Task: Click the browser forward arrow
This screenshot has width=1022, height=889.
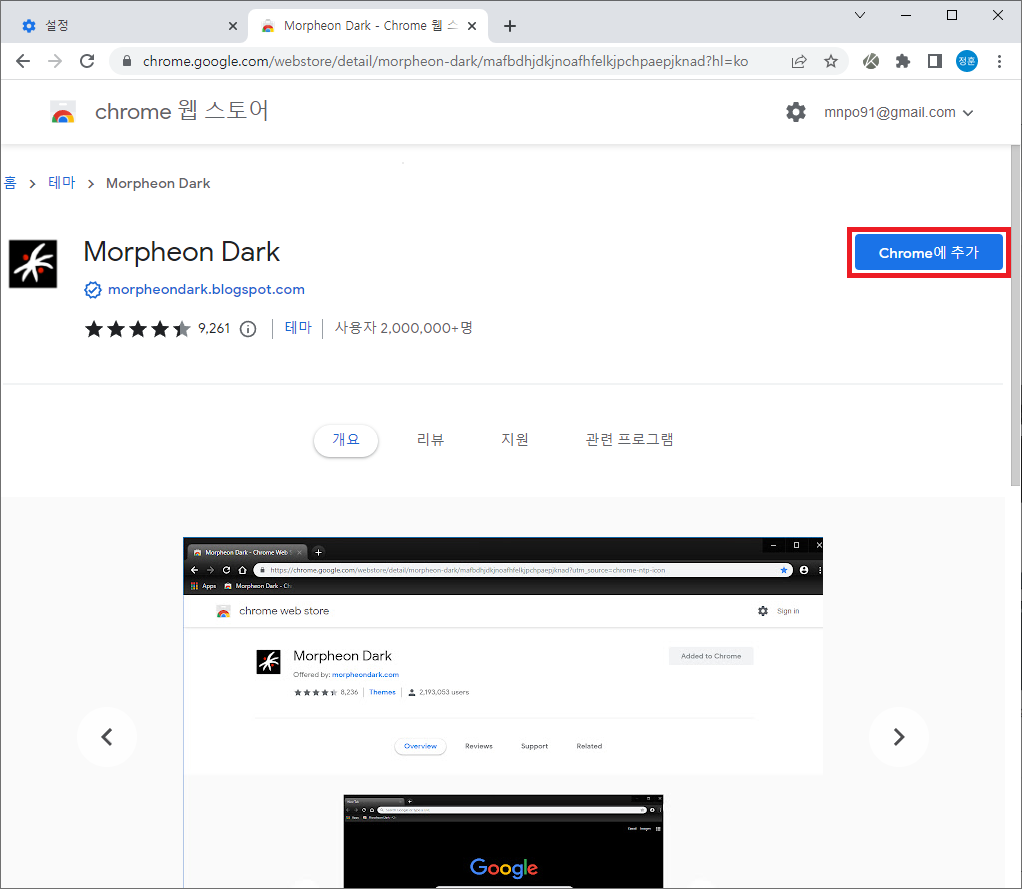Action: (x=55, y=61)
